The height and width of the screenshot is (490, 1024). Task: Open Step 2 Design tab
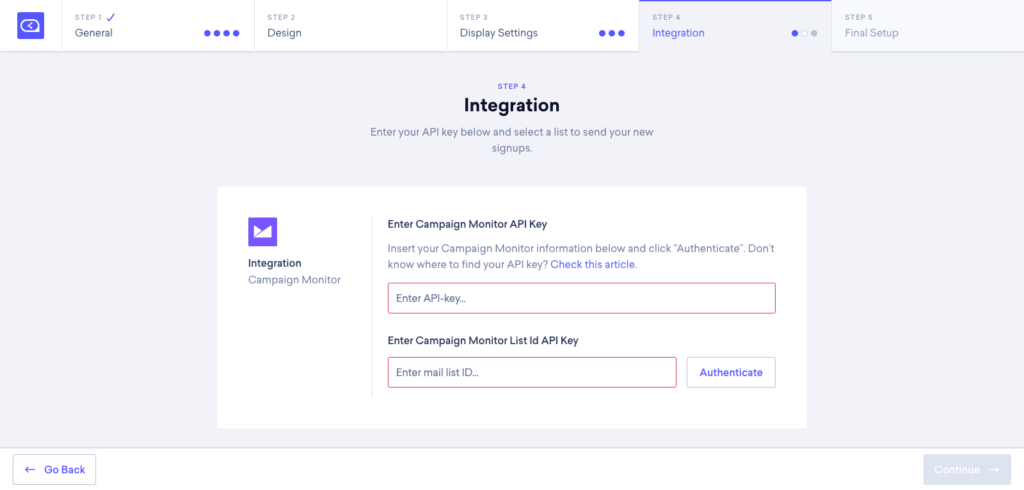pos(350,25)
